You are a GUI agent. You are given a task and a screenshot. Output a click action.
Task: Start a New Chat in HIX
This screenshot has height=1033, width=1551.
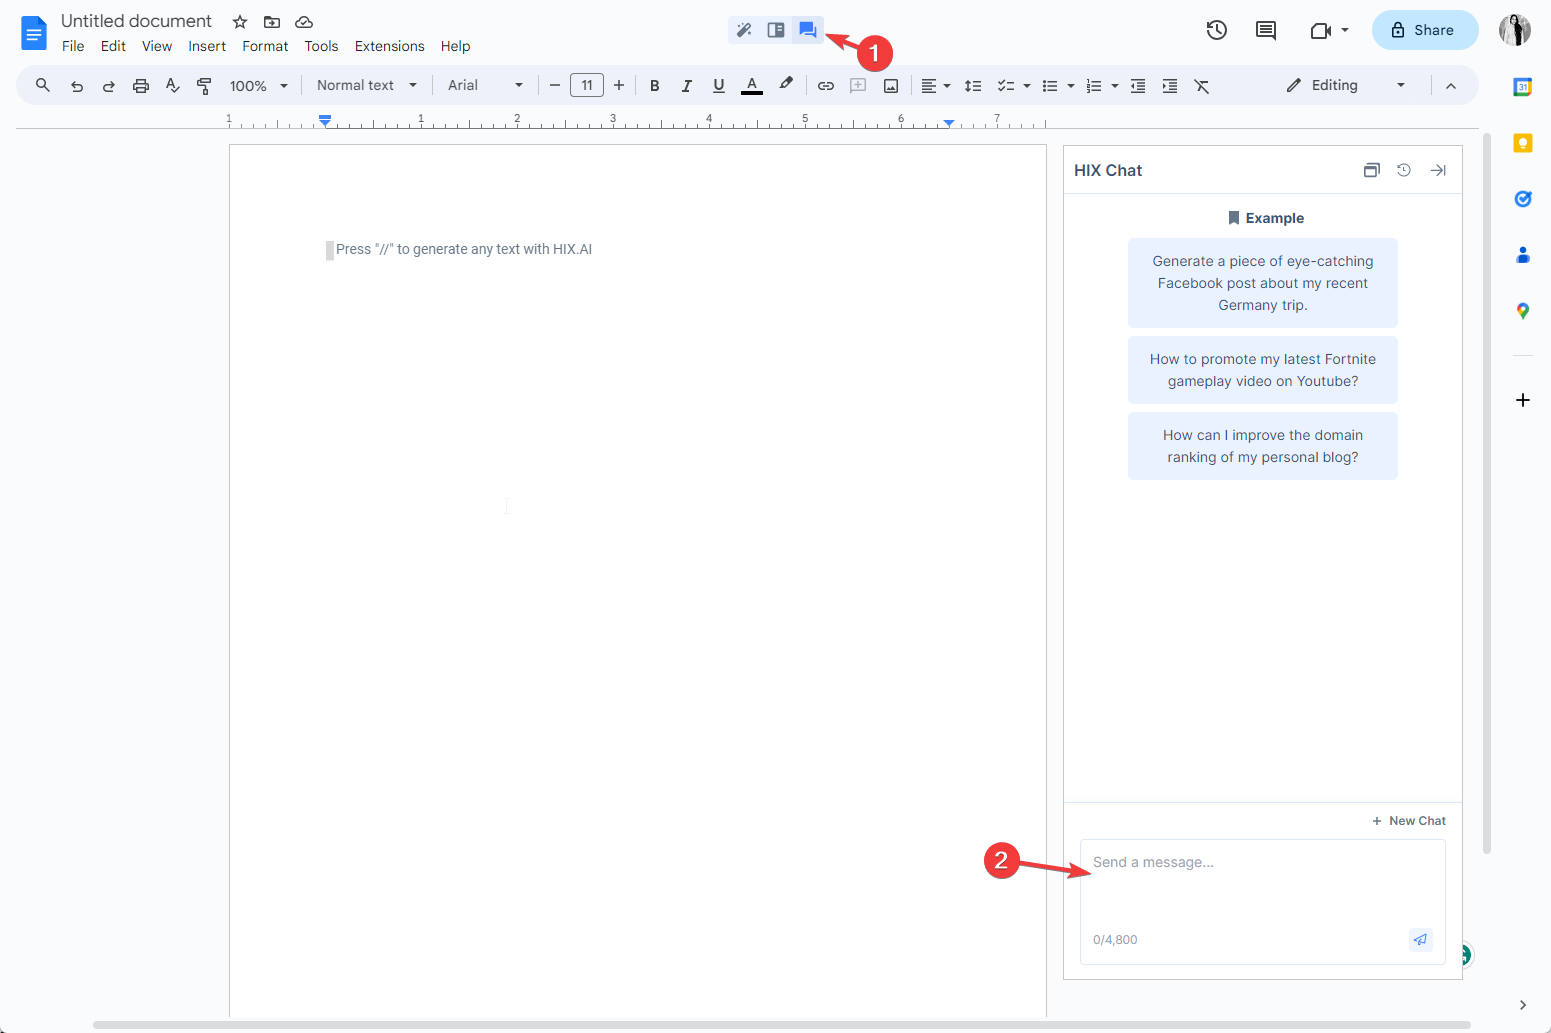(1409, 821)
